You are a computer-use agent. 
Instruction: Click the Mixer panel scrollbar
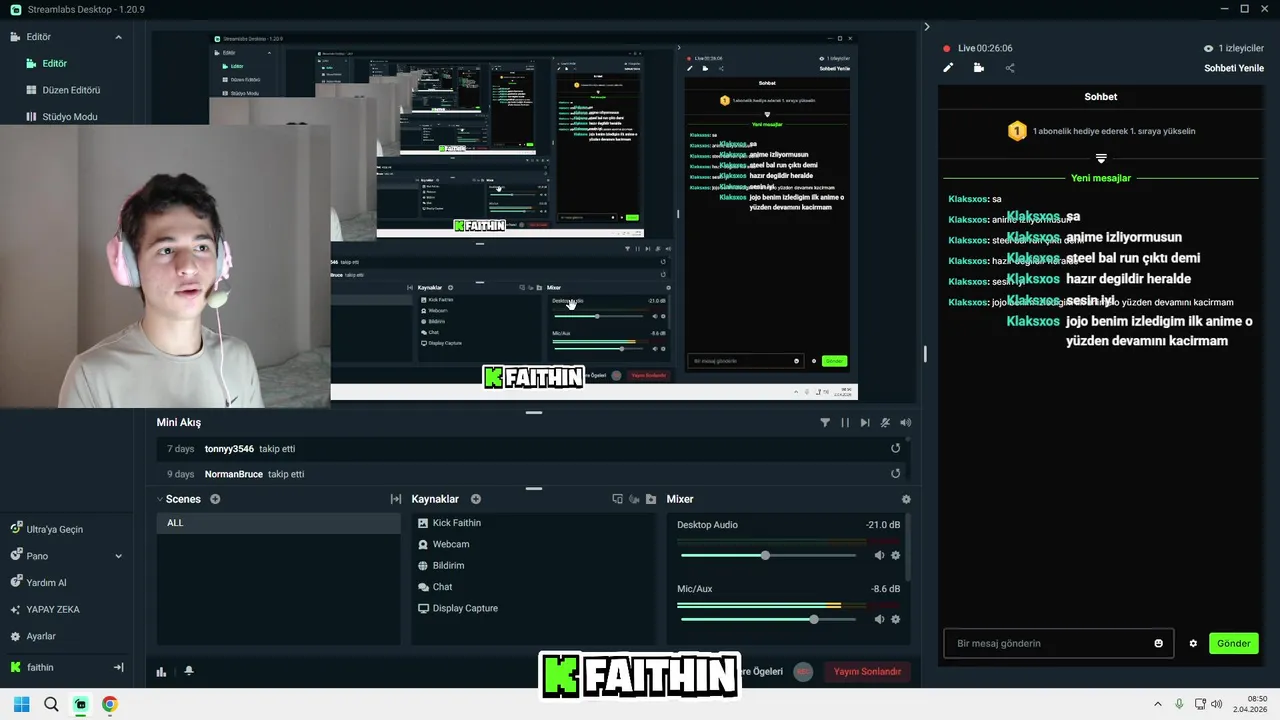click(x=908, y=548)
